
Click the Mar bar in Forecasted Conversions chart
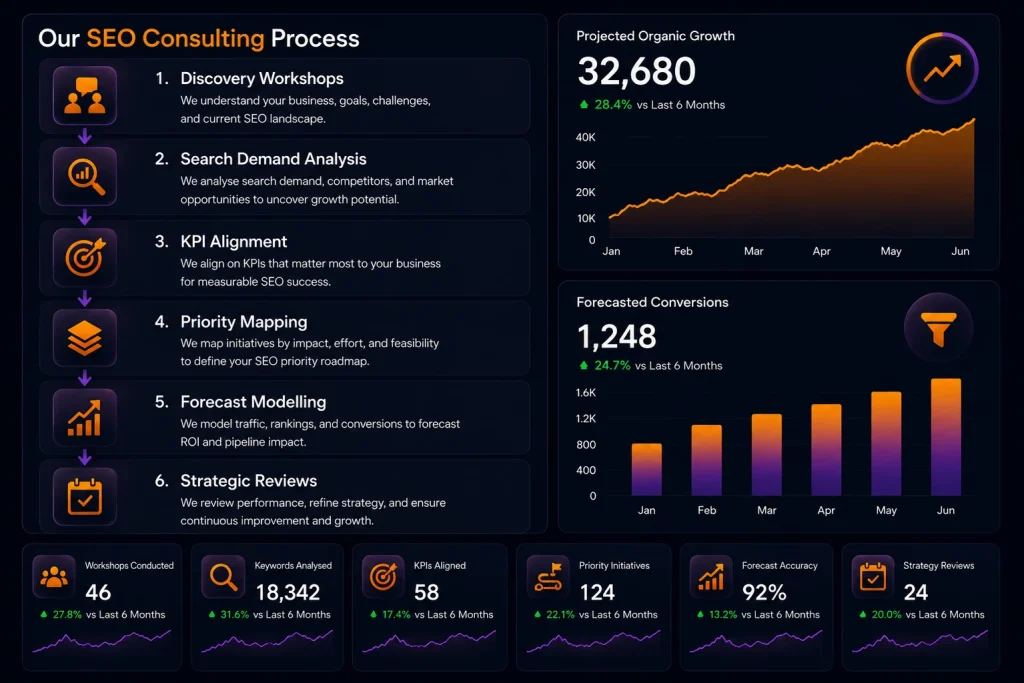pyautogui.click(x=767, y=454)
